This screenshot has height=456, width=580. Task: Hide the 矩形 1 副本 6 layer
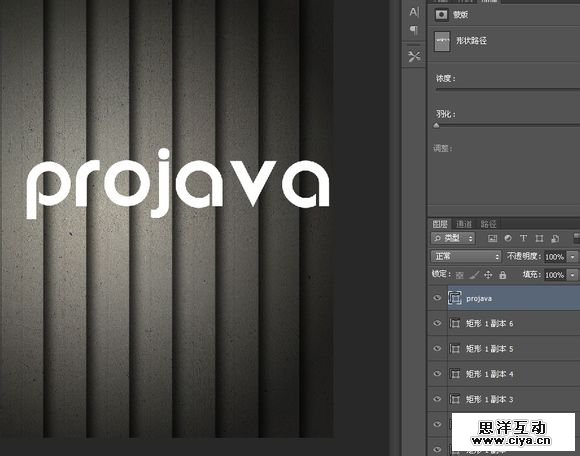tap(437, 323)
